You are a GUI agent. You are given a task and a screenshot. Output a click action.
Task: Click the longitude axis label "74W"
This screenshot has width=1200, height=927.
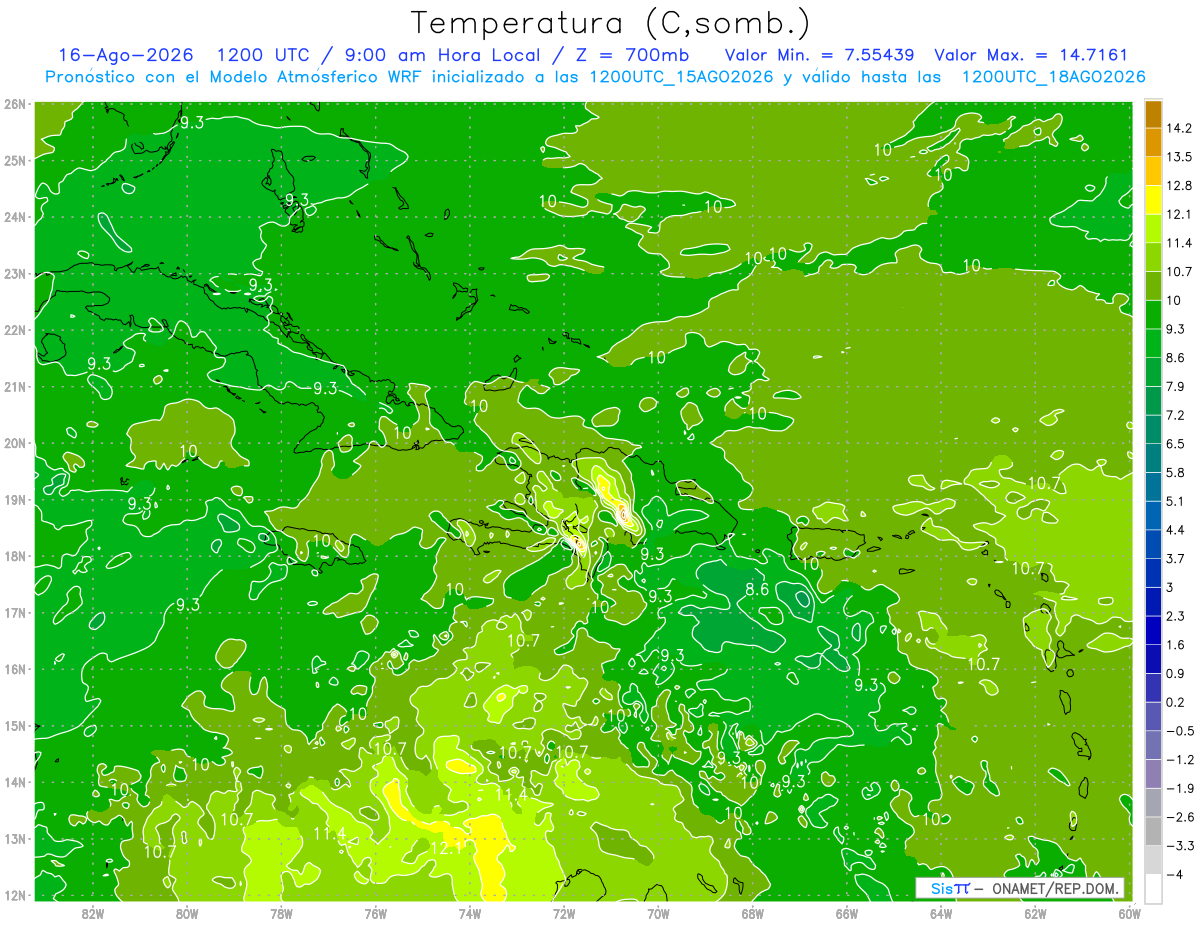pyautogui.click(x=469, y=913)
